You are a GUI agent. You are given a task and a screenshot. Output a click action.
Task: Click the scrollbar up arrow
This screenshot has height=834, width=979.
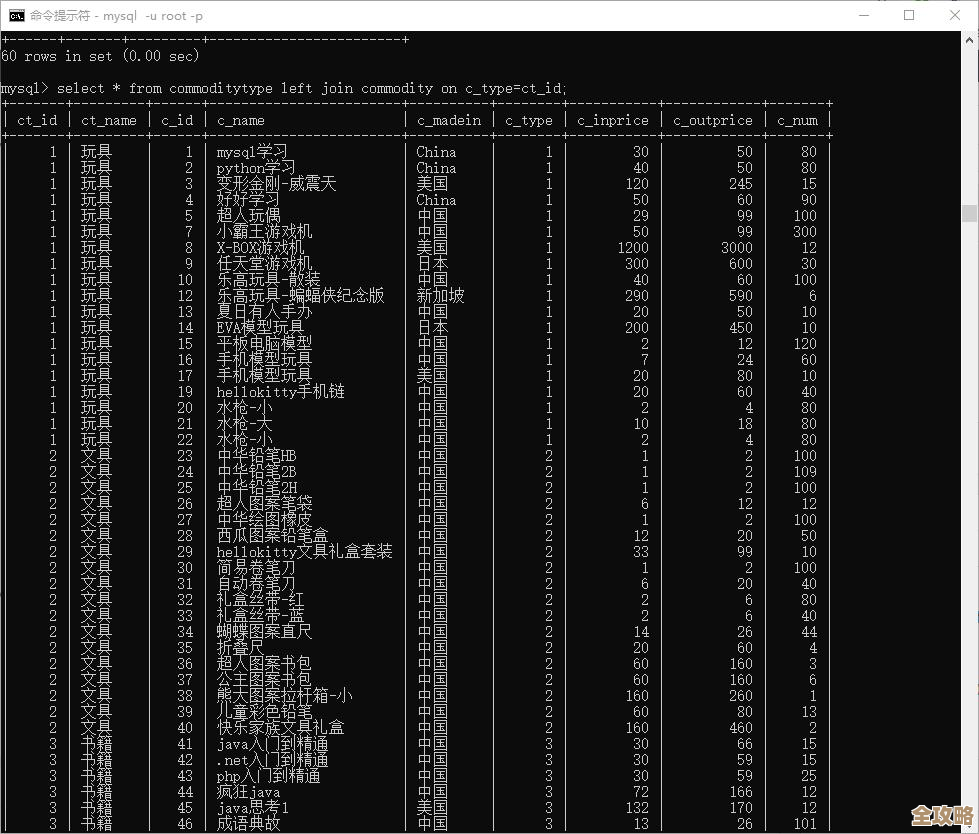969,40
